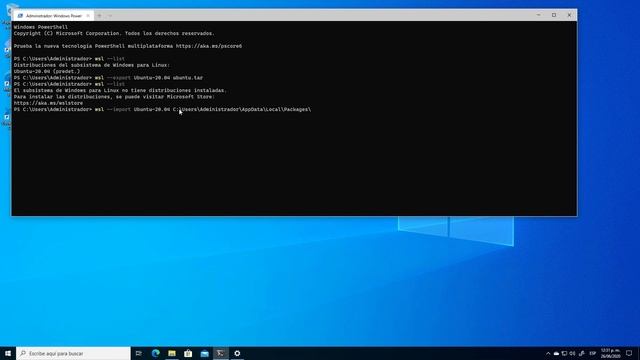Minimize the Windows Terminal window

pyautogui.click(x=538, y=15)
